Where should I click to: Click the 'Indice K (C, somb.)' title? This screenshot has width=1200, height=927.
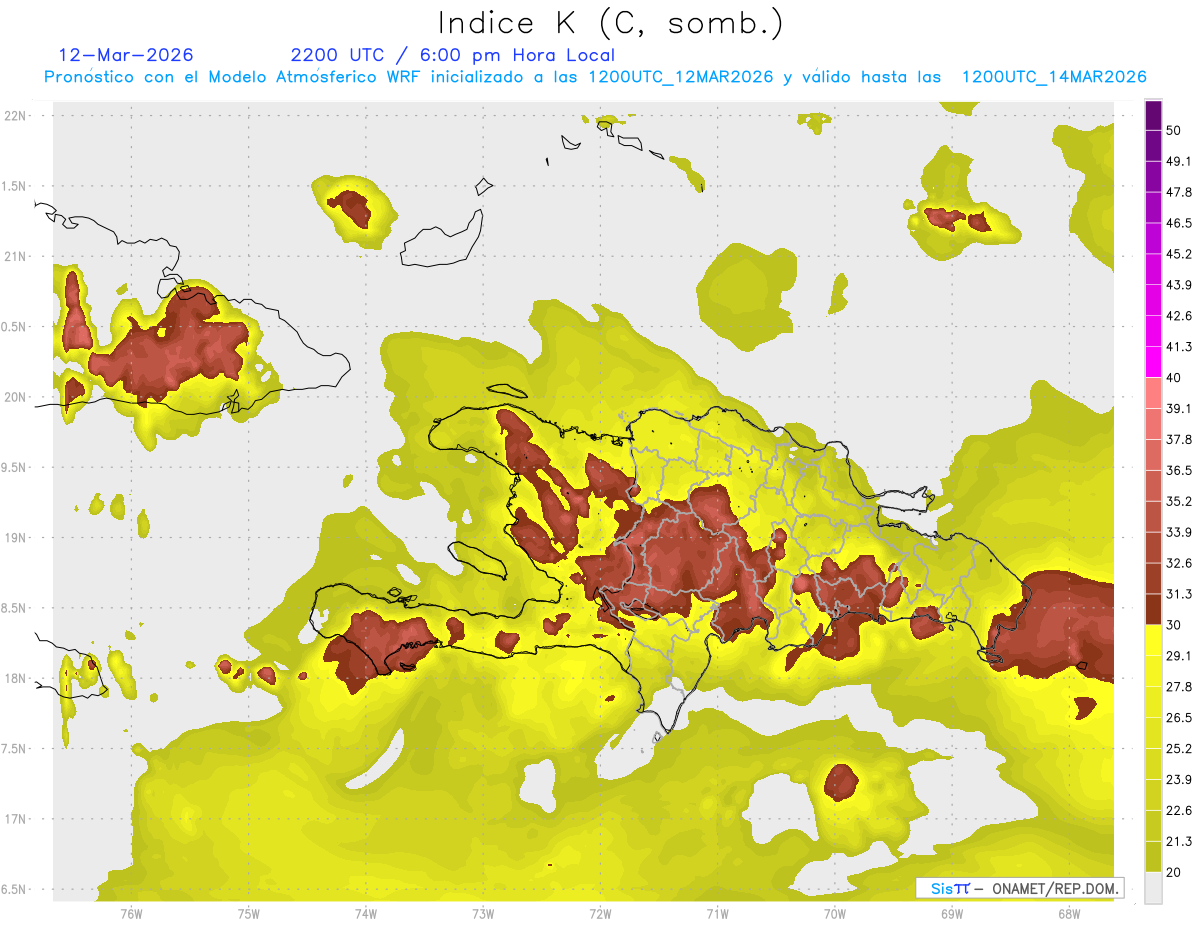click(x=610, y=24)
